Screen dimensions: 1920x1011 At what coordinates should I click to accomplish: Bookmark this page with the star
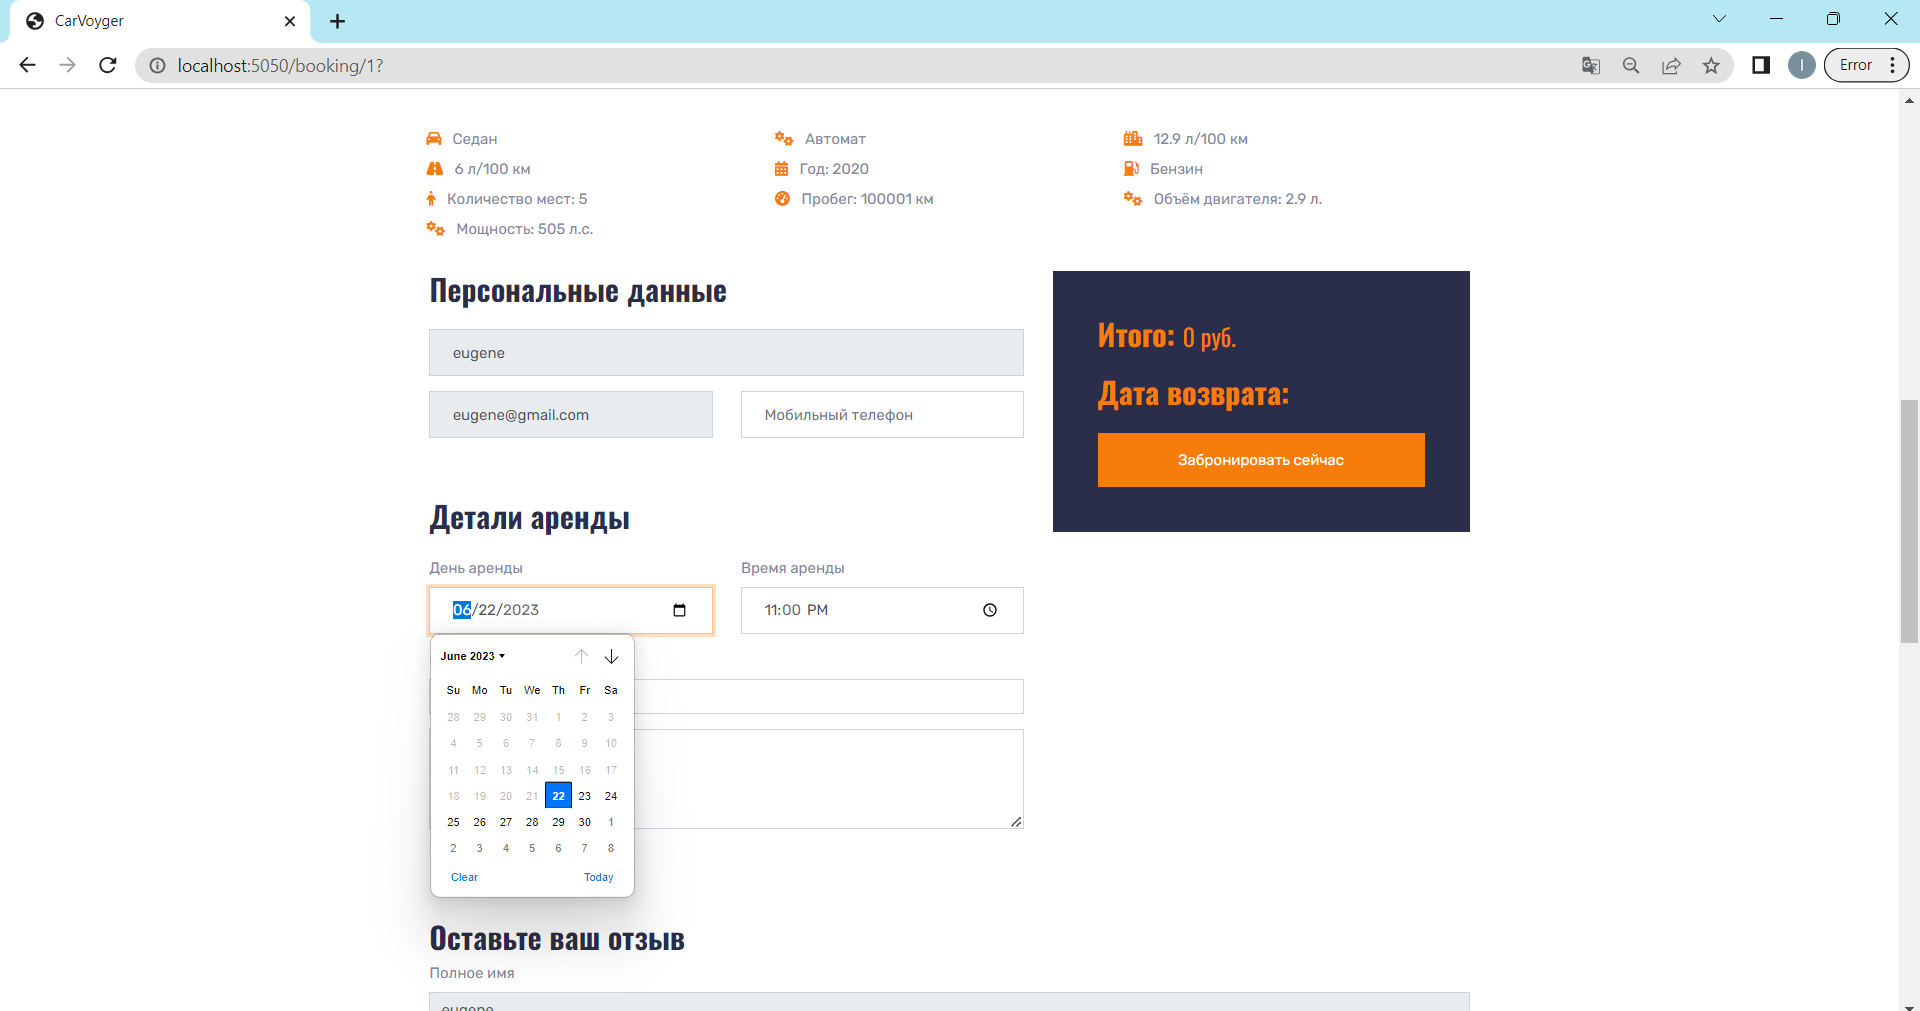(1711, 65)
